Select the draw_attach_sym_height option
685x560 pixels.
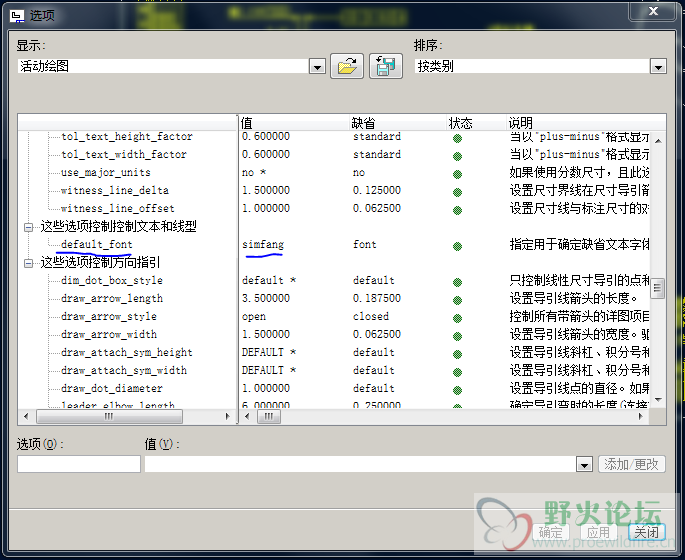click(127, 352)
